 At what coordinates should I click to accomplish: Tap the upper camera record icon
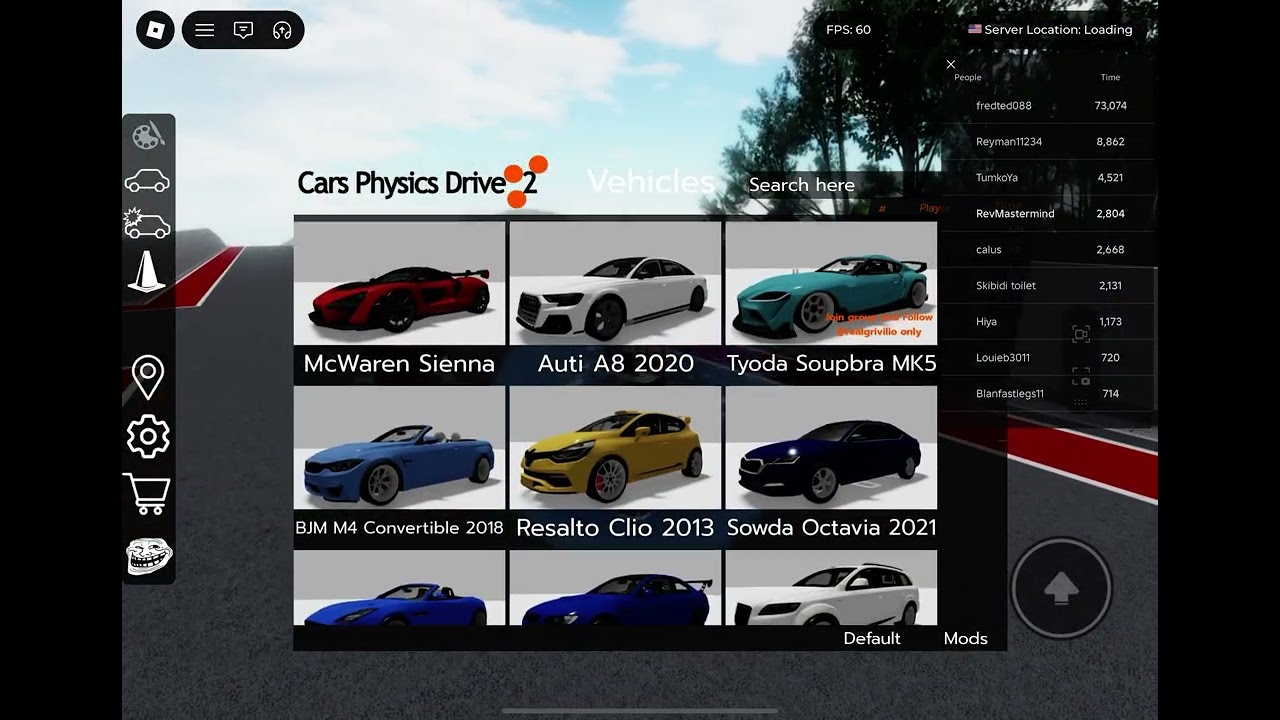(x=1081, y=334)
